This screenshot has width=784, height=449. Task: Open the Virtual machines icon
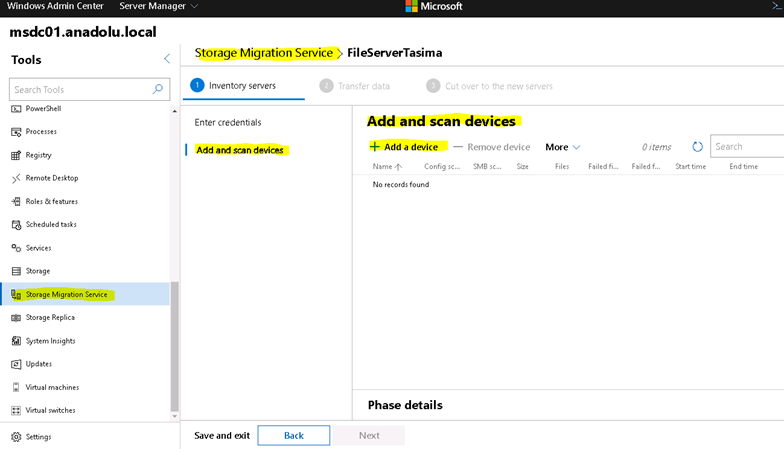(x=16, y=388)
